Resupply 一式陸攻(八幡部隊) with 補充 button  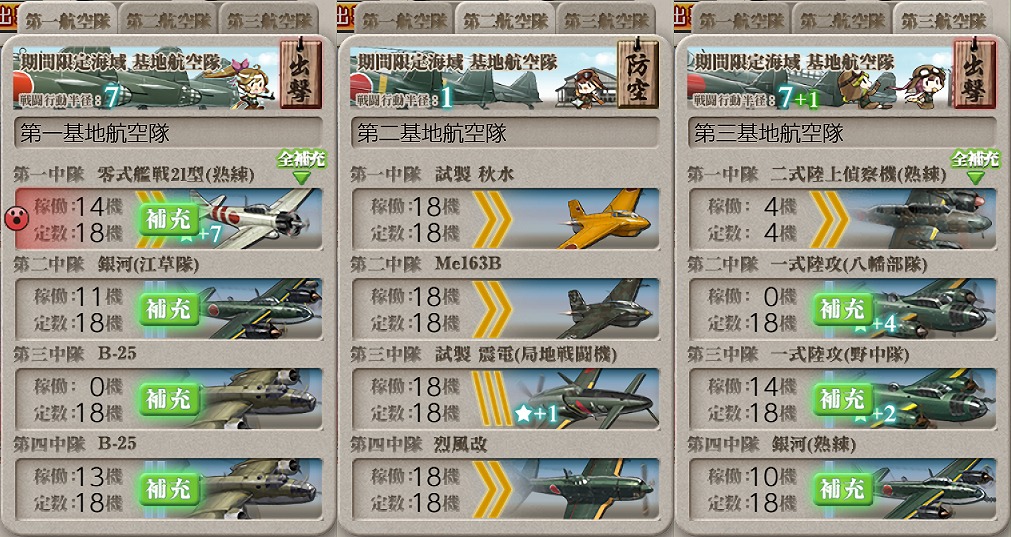click(x=843, y=309)
